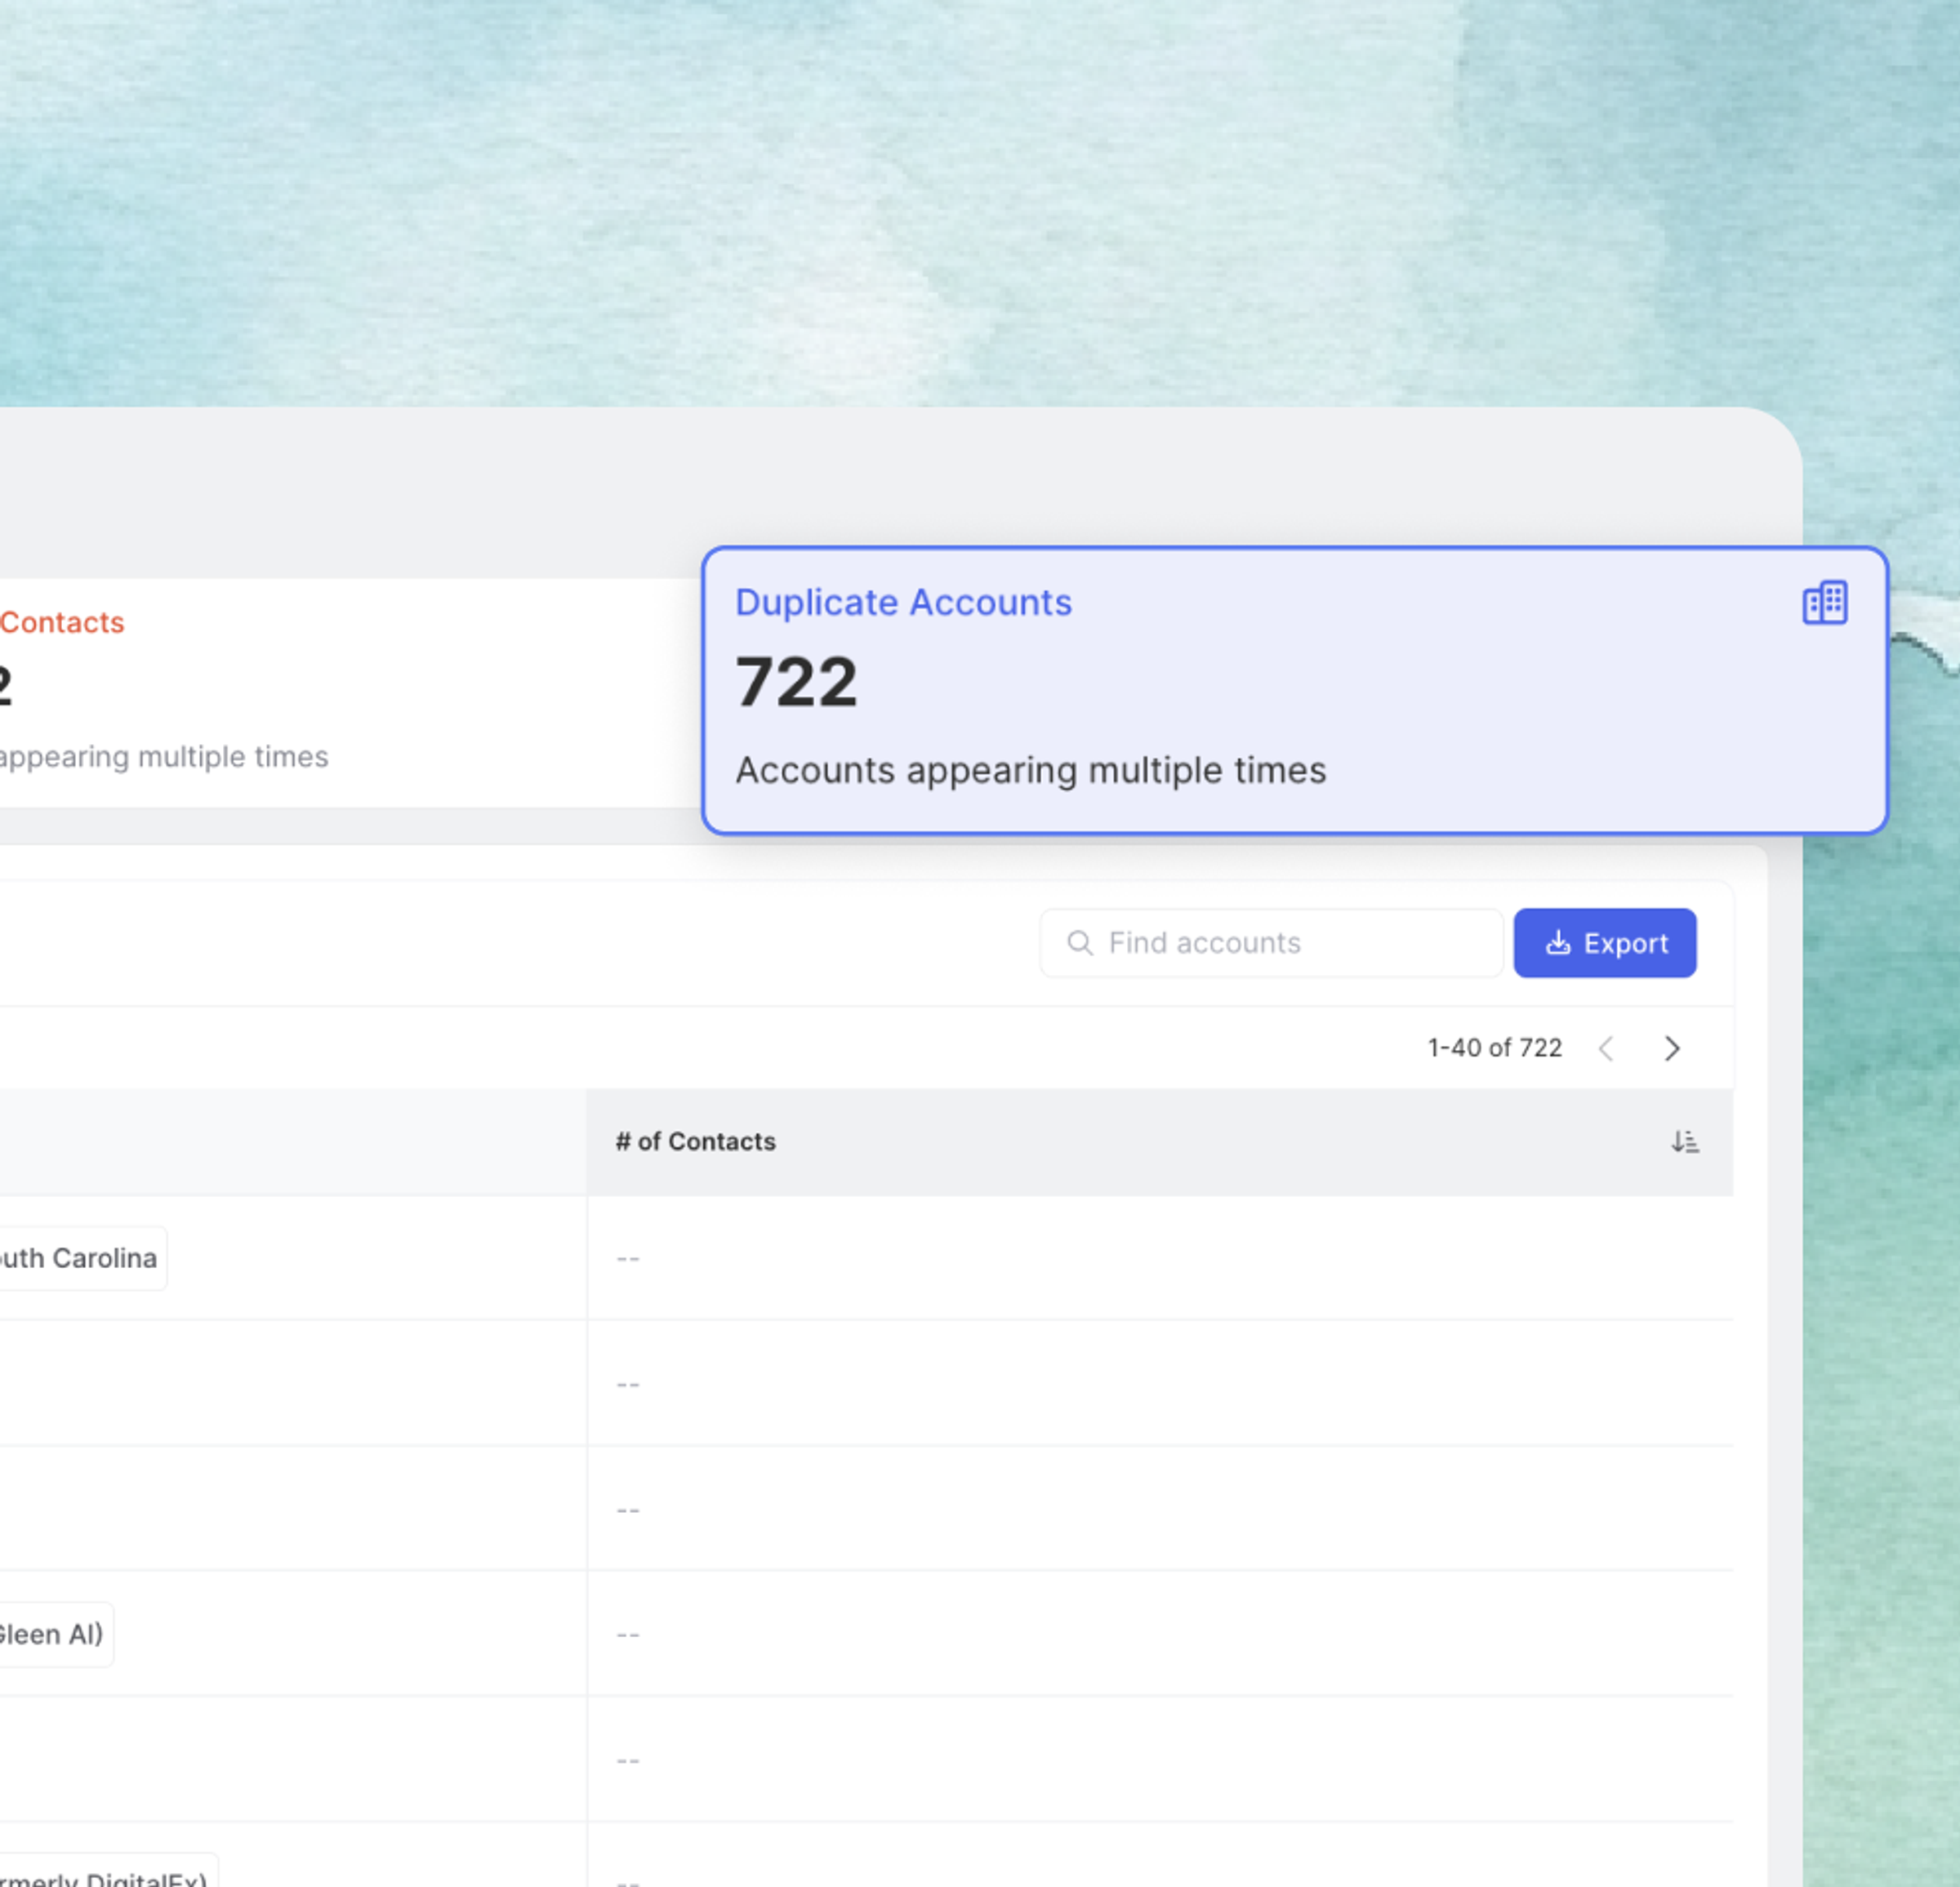Go to previous page with left chevron
The width and height of the screenshot is (1960, 1887).
pyautogui.click(x=1606, y=1048)
